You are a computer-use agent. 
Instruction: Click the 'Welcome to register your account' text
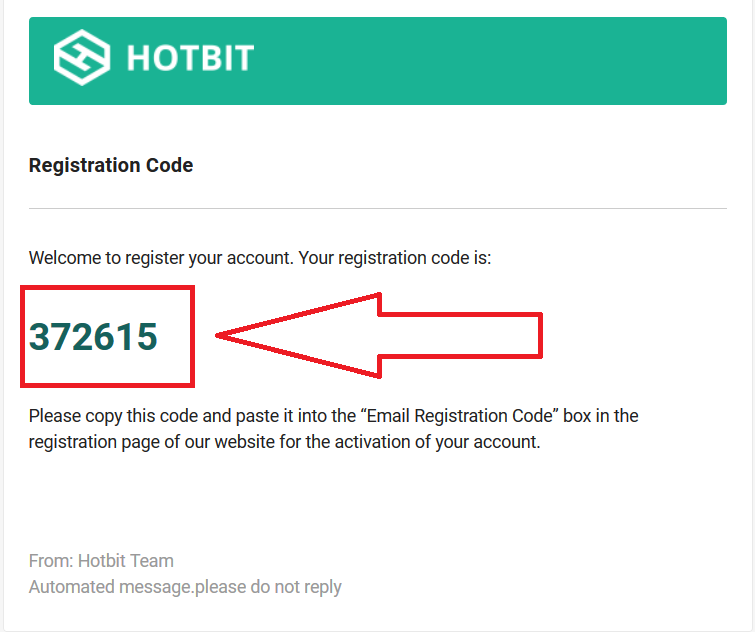[x=161, y=258]
